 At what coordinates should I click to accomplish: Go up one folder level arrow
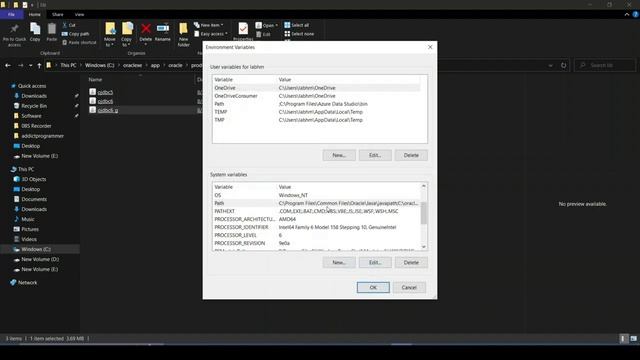point(39,65)
